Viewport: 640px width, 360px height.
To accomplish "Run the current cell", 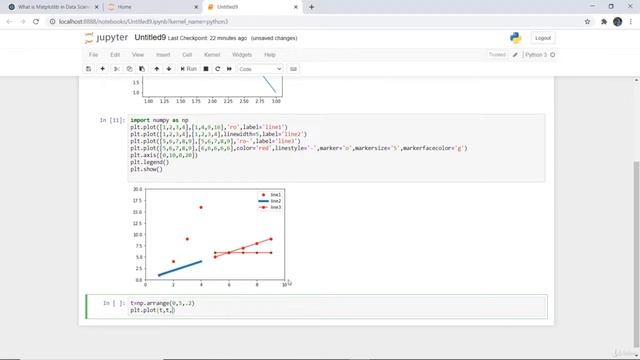I will click(x=189, y=69).
